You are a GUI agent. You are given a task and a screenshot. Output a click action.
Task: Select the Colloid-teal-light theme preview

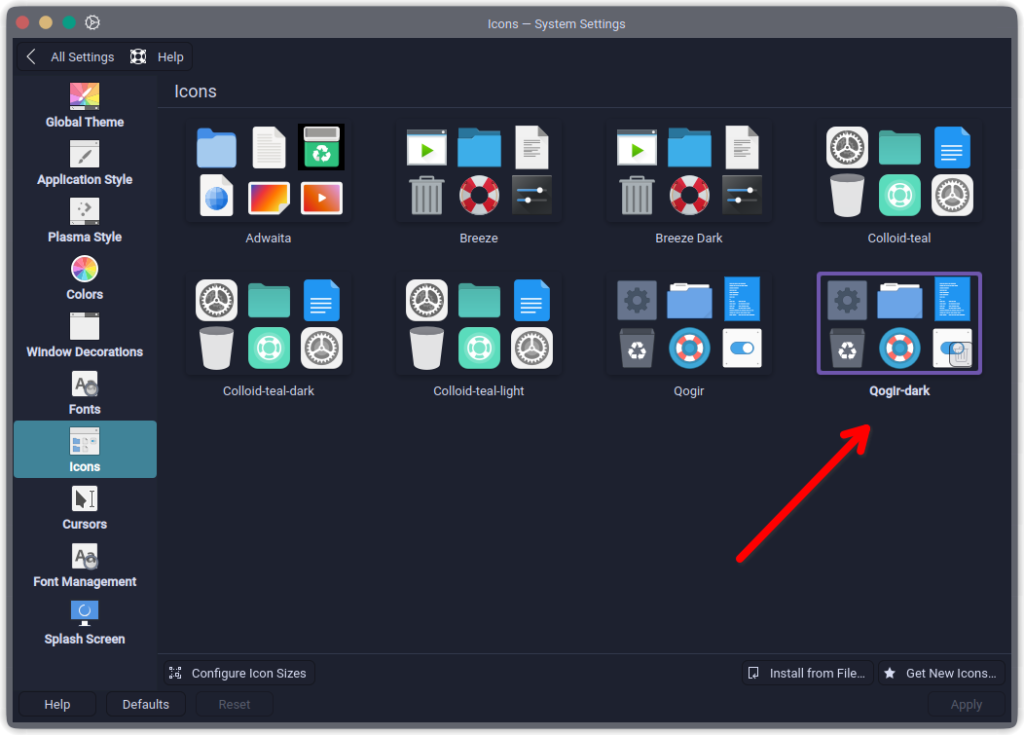(x=479, y=323)
